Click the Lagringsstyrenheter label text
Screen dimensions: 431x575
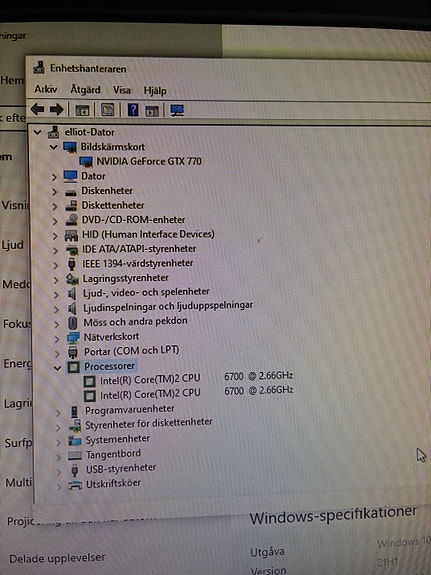[125, 278]
